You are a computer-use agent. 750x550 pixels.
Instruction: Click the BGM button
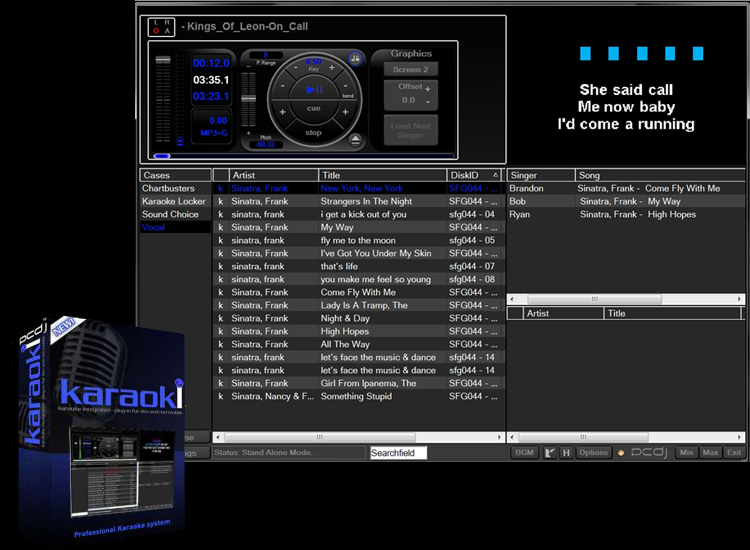tap(524, 452)
